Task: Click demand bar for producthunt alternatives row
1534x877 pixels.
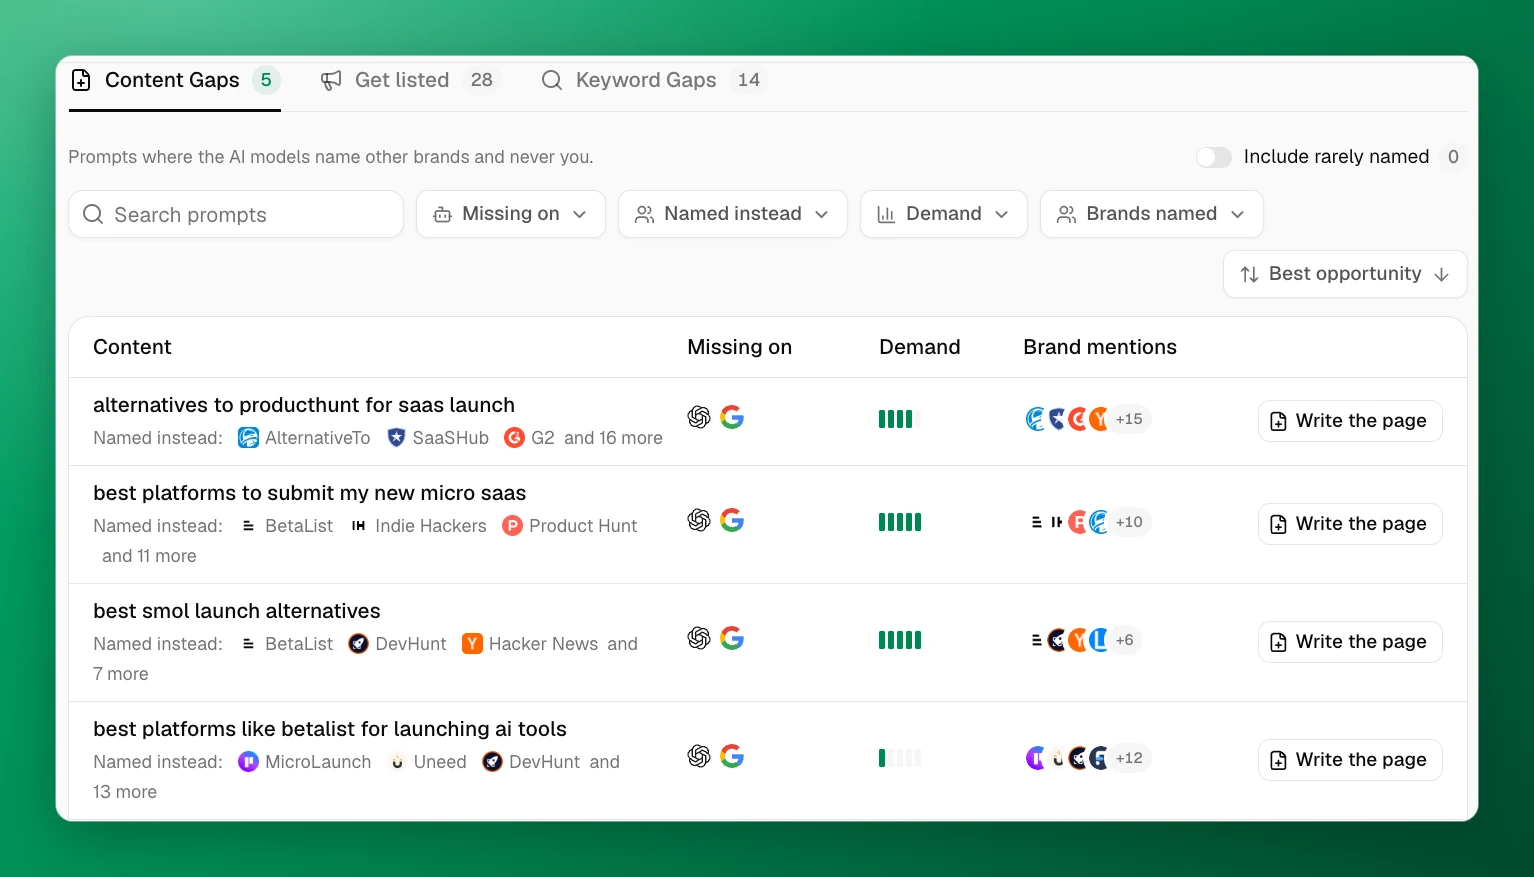Action: [900, 419]
